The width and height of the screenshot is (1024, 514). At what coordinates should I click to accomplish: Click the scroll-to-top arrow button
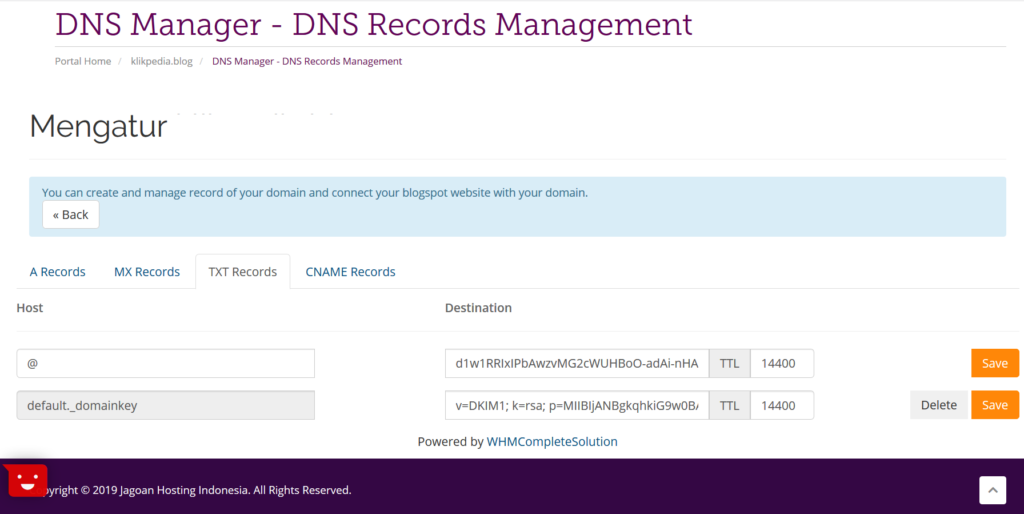[991, 489]
